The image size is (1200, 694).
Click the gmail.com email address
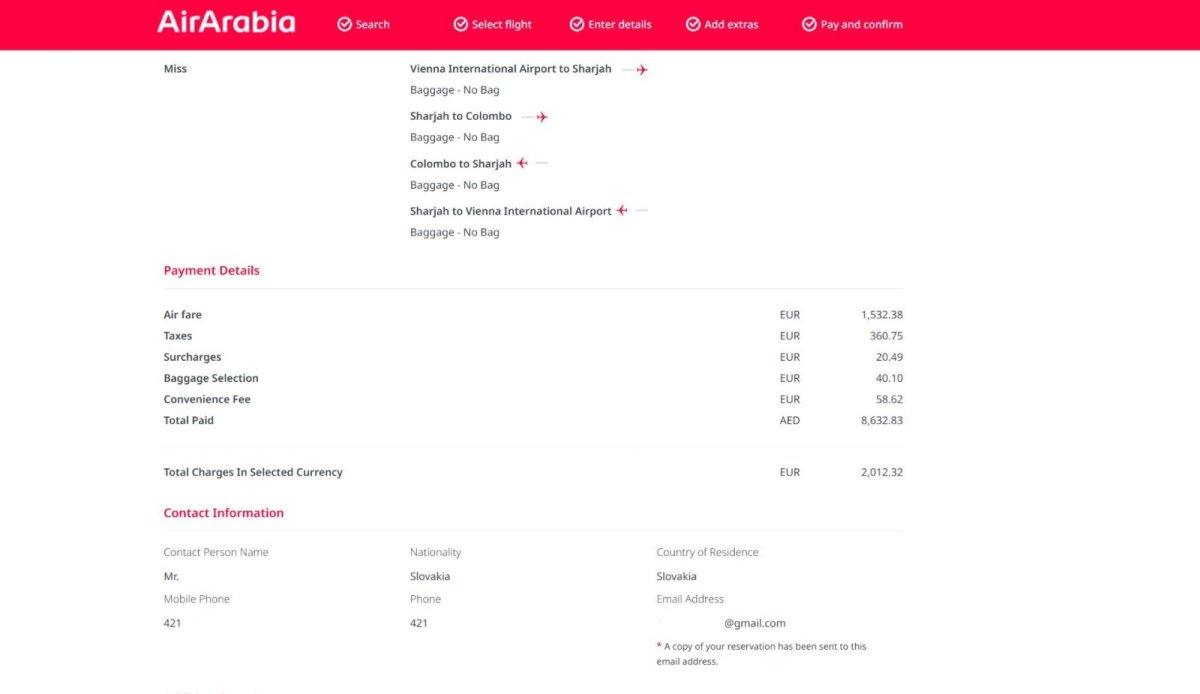click(754, 623)
